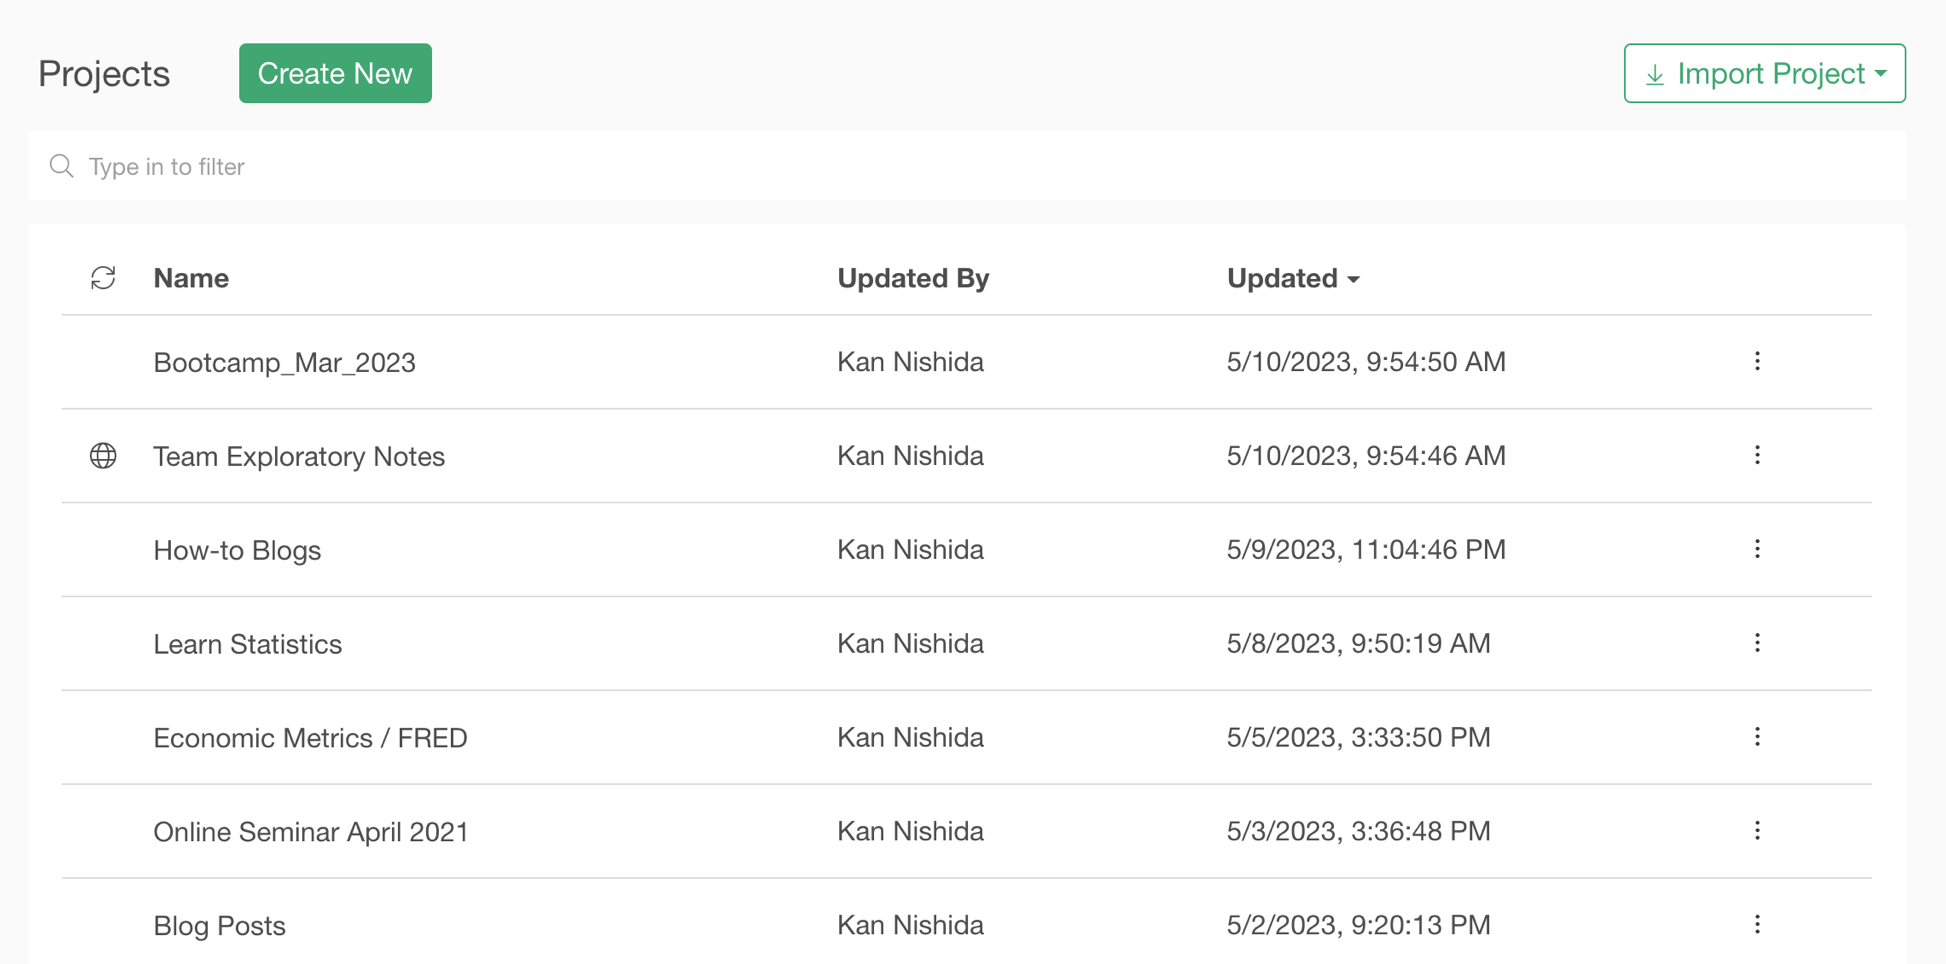Click the refresh projects list icon
Viewport: 1946px width, 964px height.
coord(103,278)
